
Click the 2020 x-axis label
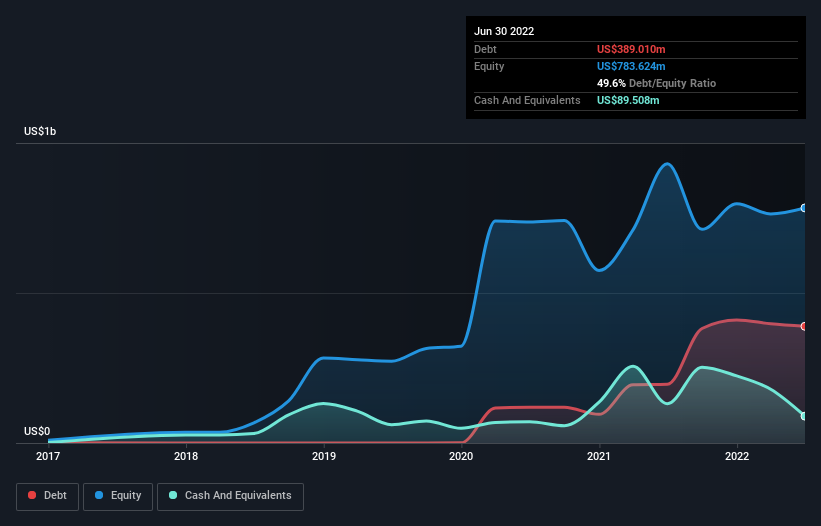pos(461,456)
